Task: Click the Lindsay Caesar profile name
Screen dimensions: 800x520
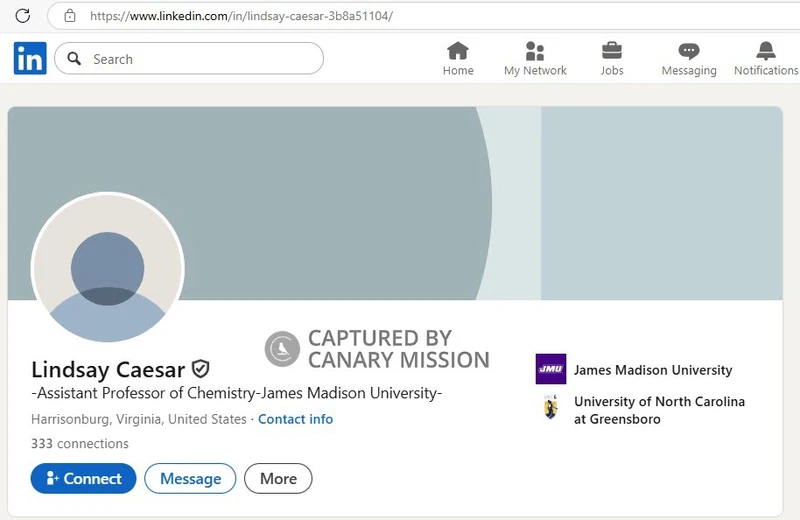Action: [x=108, y=369]
